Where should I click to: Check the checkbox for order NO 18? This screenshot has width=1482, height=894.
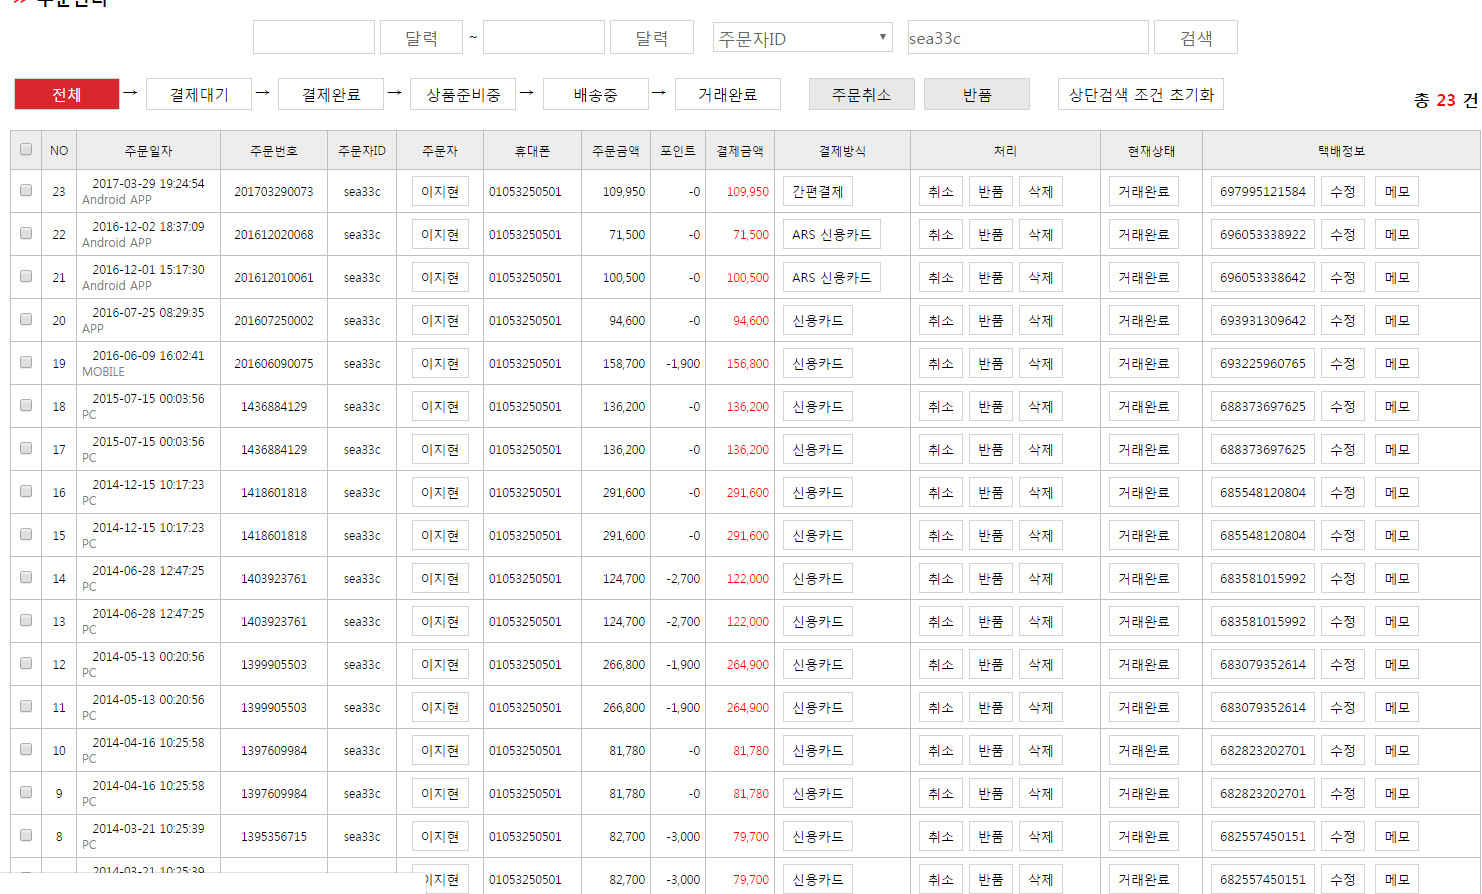tap(26, 405)
